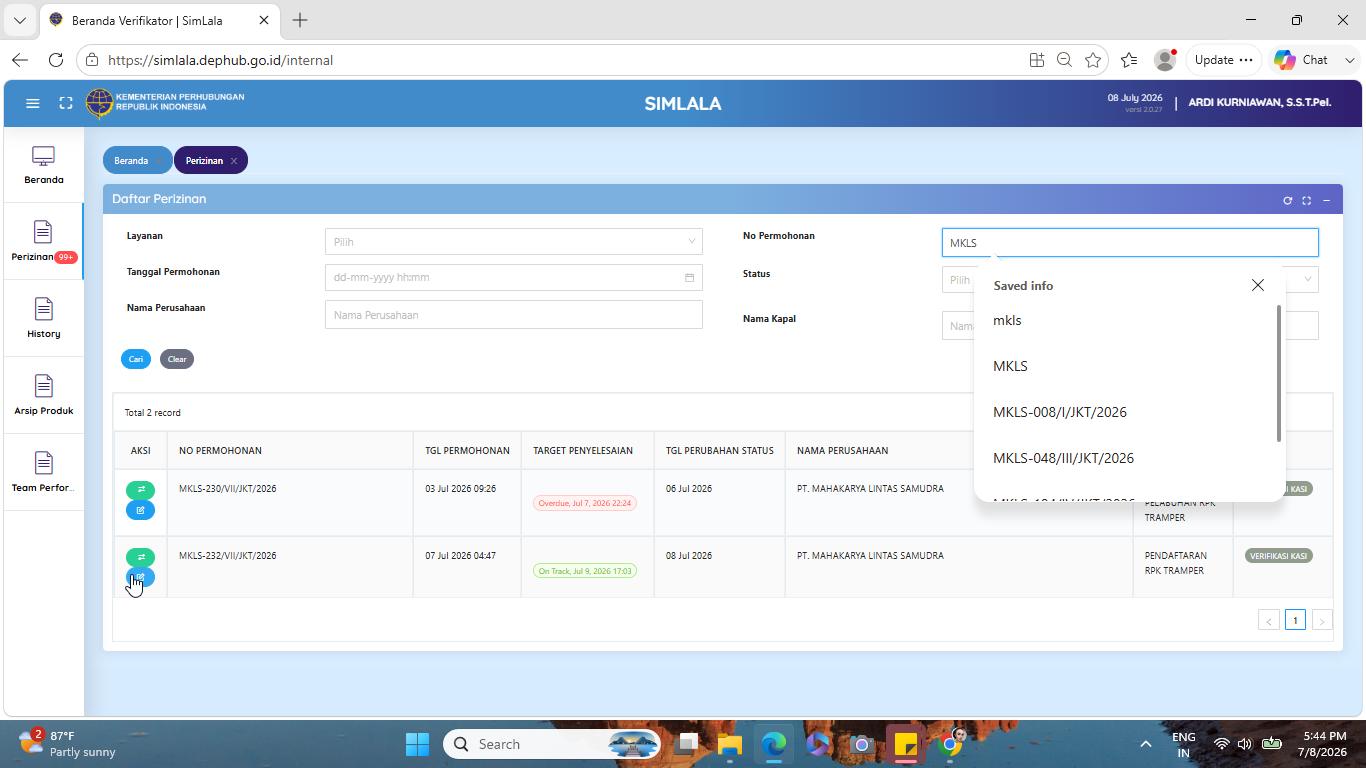Click the Saved info list scrollbar
Screen dimensions: 1366x768
click(1279, 373)
